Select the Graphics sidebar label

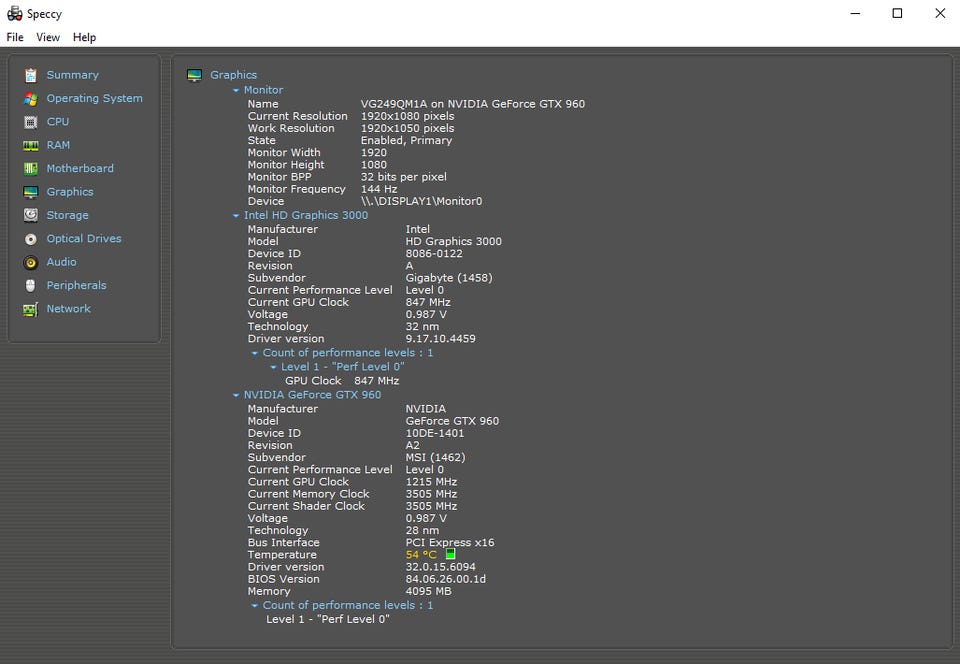[x=70, y=192]
